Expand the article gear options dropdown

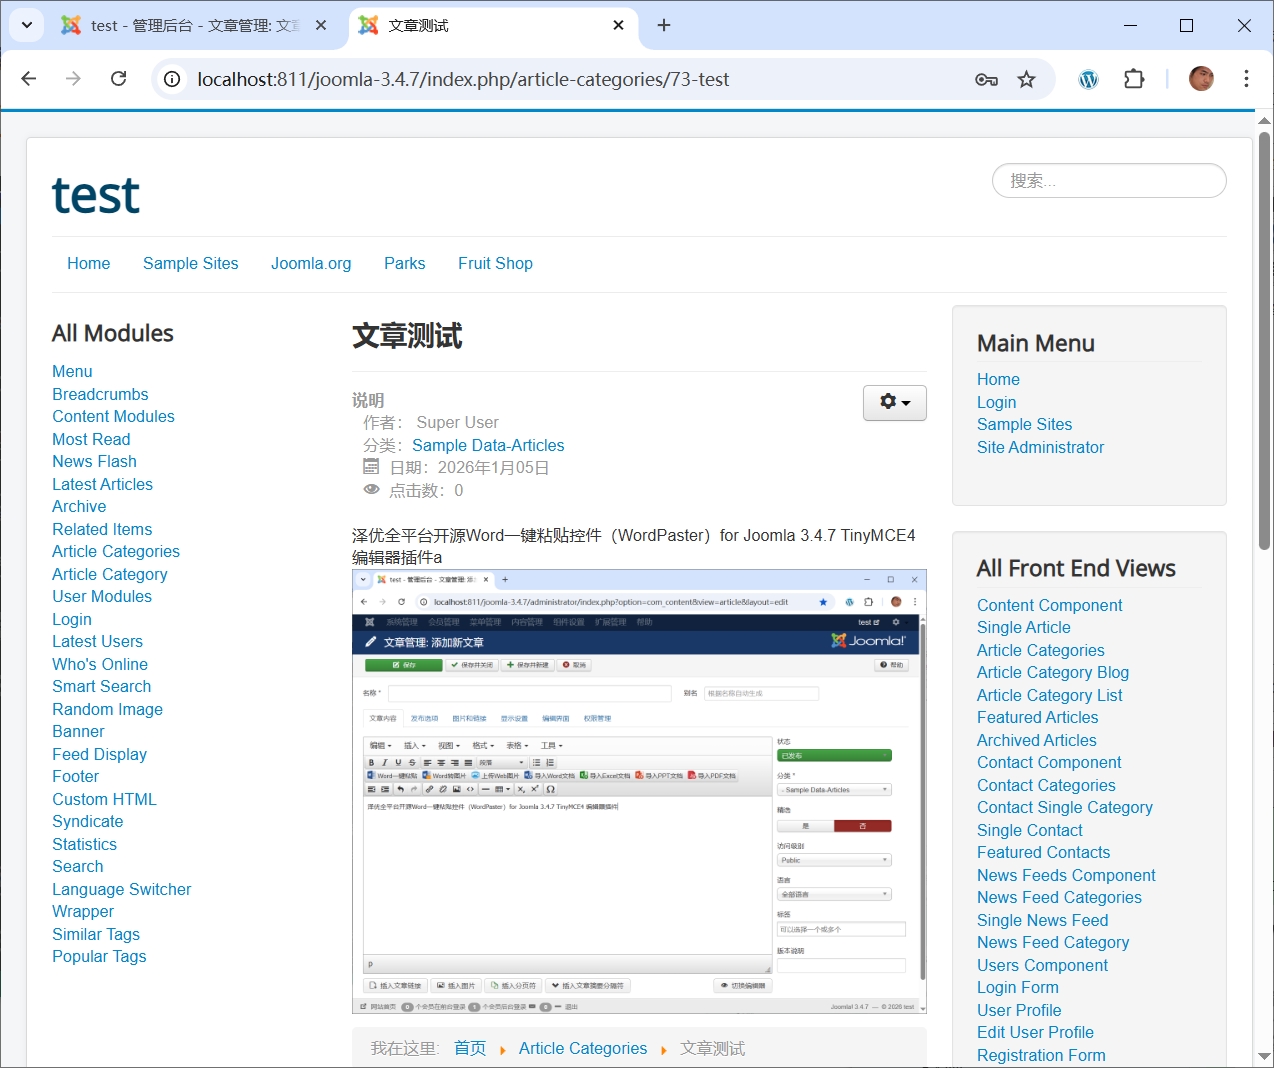point(894,402)
